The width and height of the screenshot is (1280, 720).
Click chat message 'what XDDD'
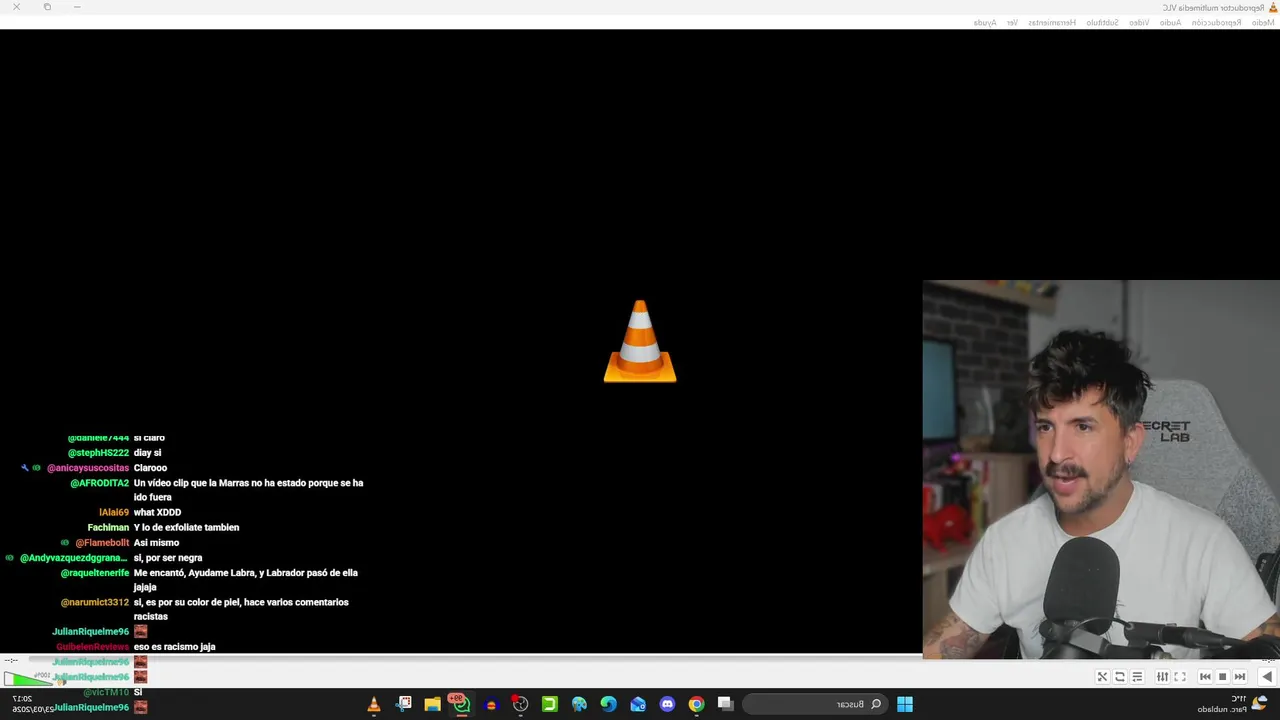click(x=157, y=513)
